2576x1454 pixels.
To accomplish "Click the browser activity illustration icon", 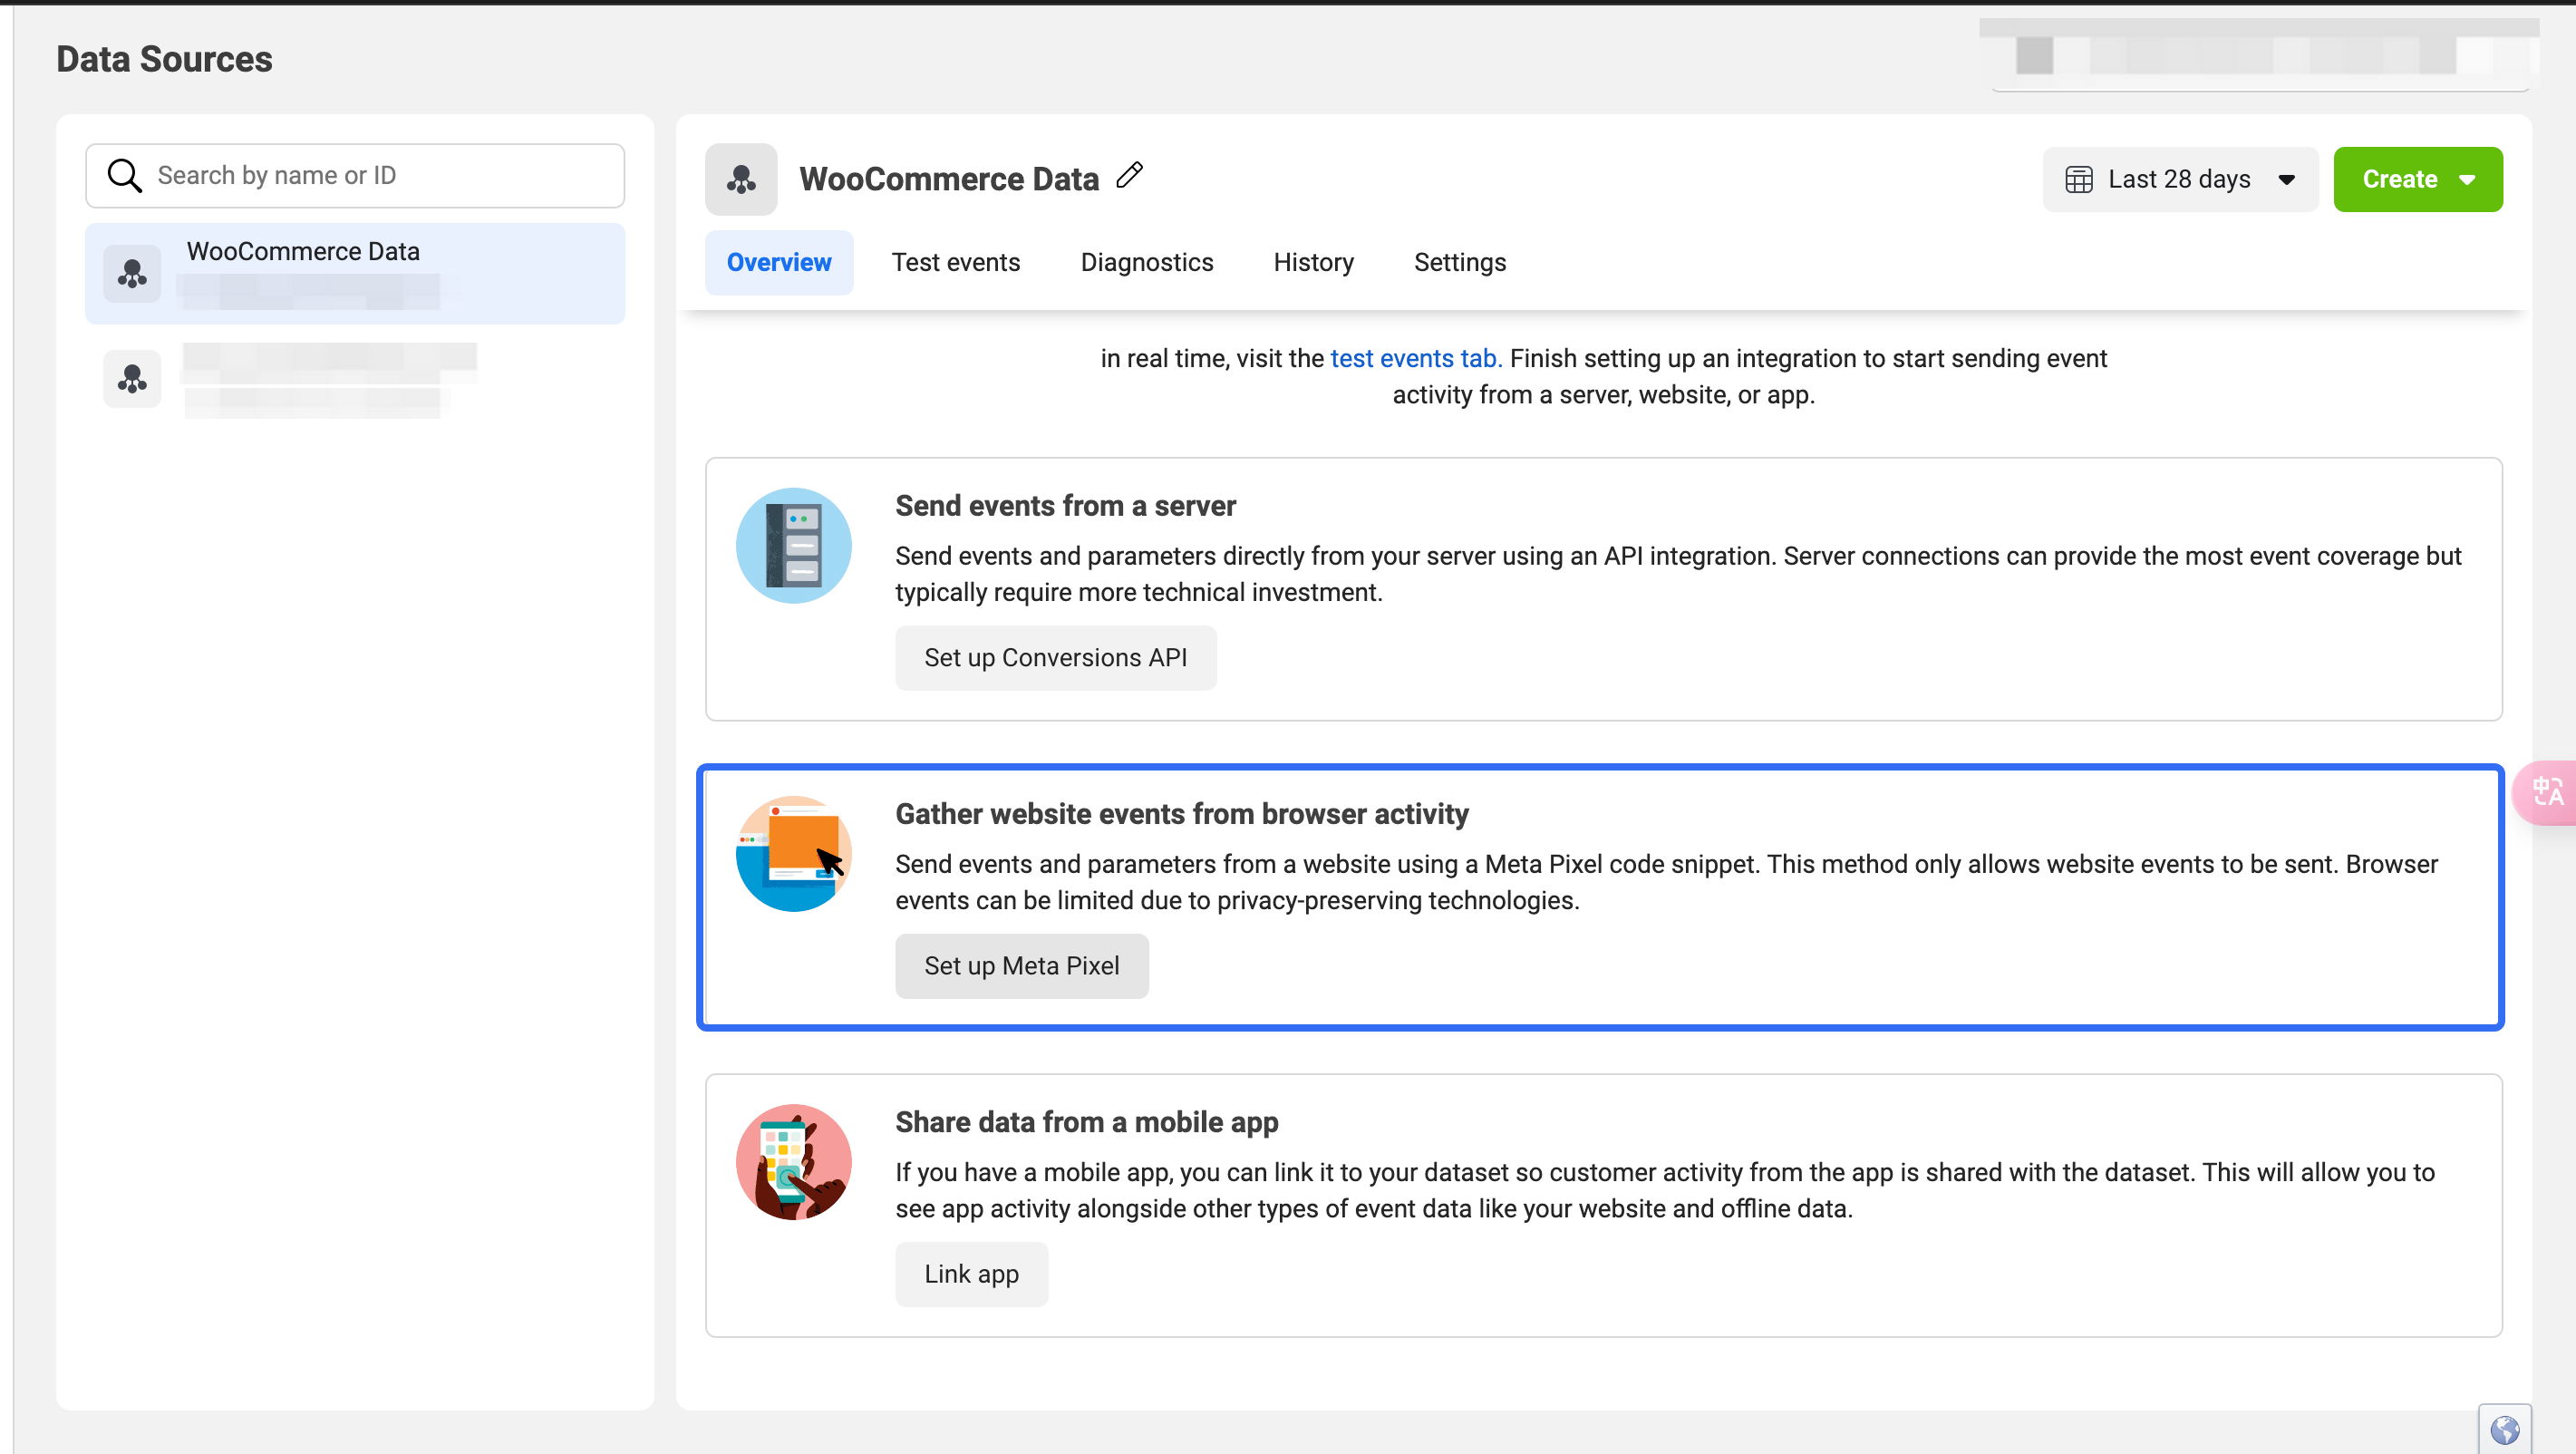I will click(x=794, y=853).
